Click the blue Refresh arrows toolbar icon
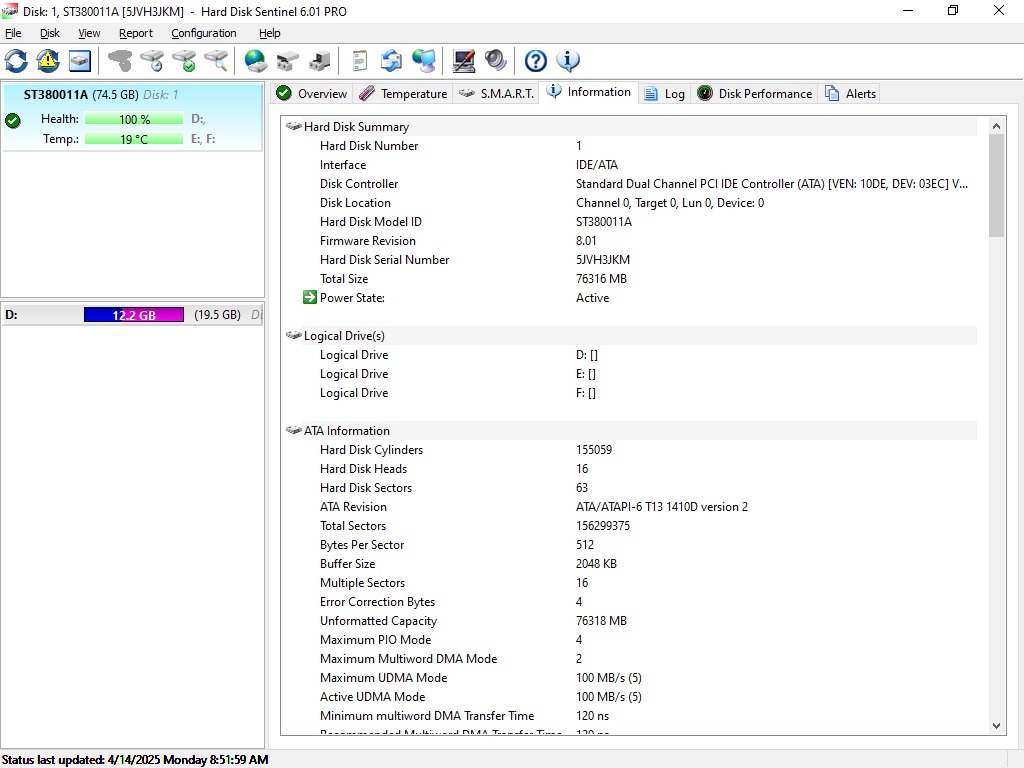The height and width of the screenshot is (768, 1024). click(16, 61)
